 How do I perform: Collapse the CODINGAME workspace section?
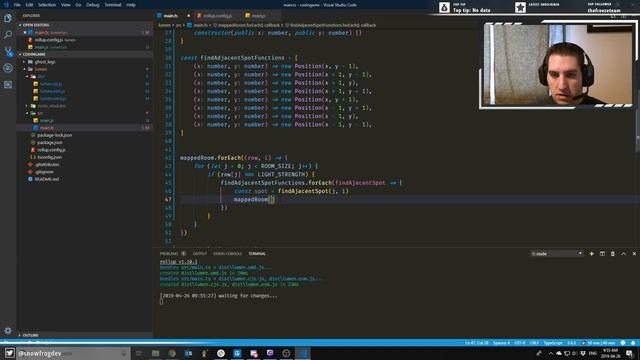84,54
